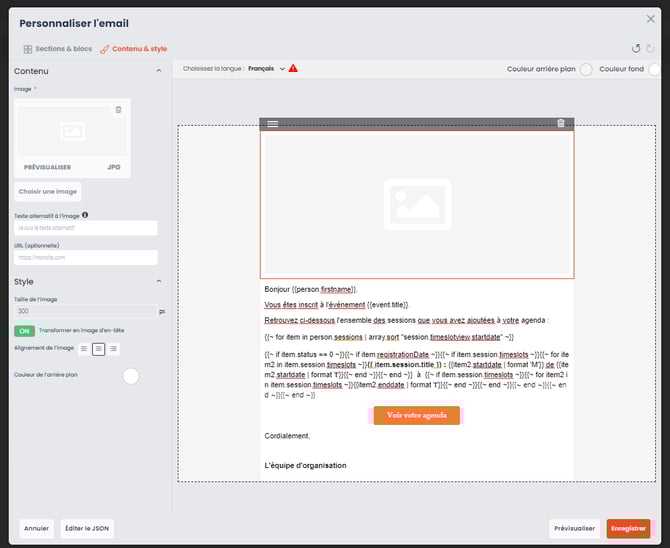Screen dimensions: 670x548
Task: Collapse the Contenu section
Action: 158,71
